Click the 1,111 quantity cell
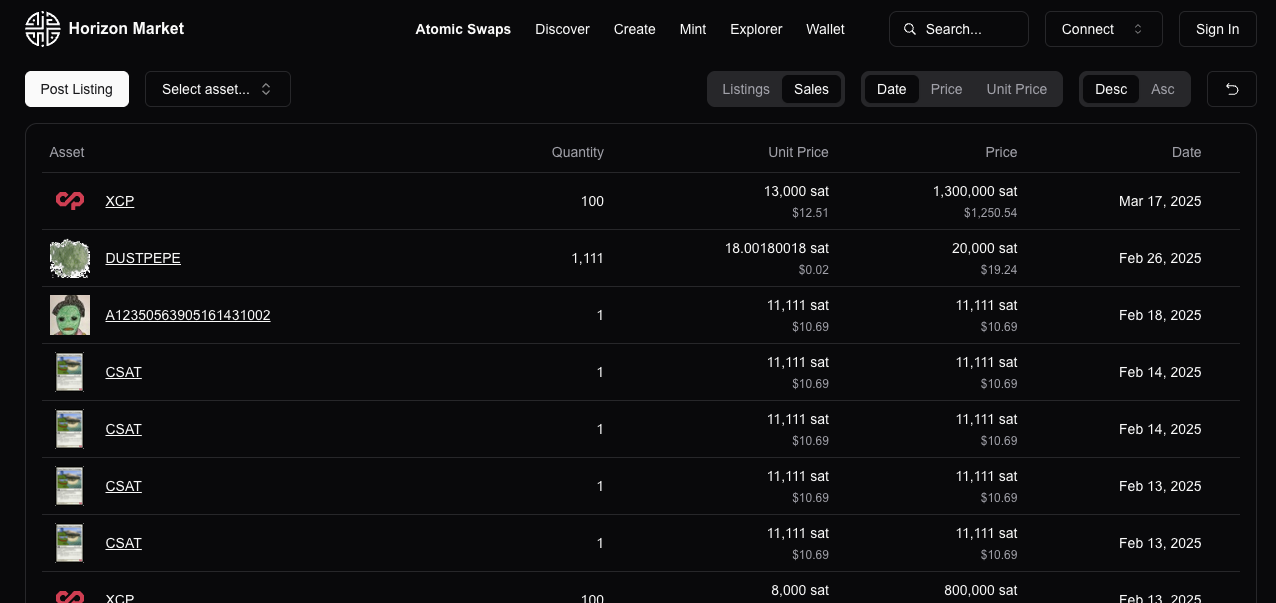Screen dimensions: 1276x603 [x=588, y=258]
